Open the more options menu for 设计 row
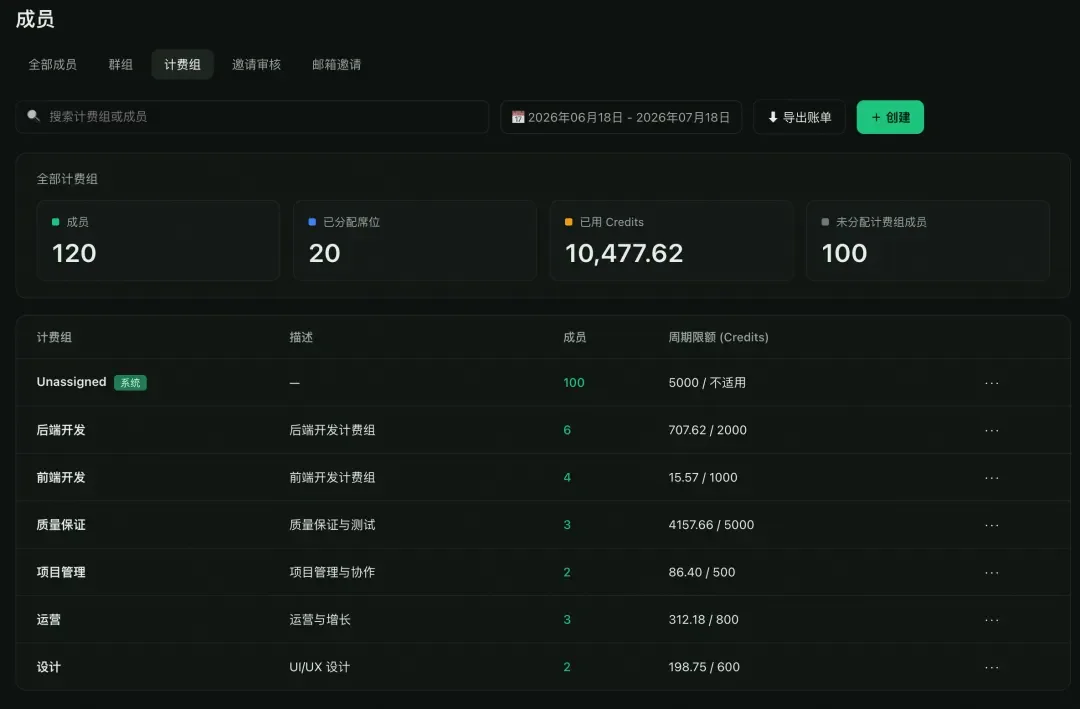The image size is (1080, 709). [991, 668]
